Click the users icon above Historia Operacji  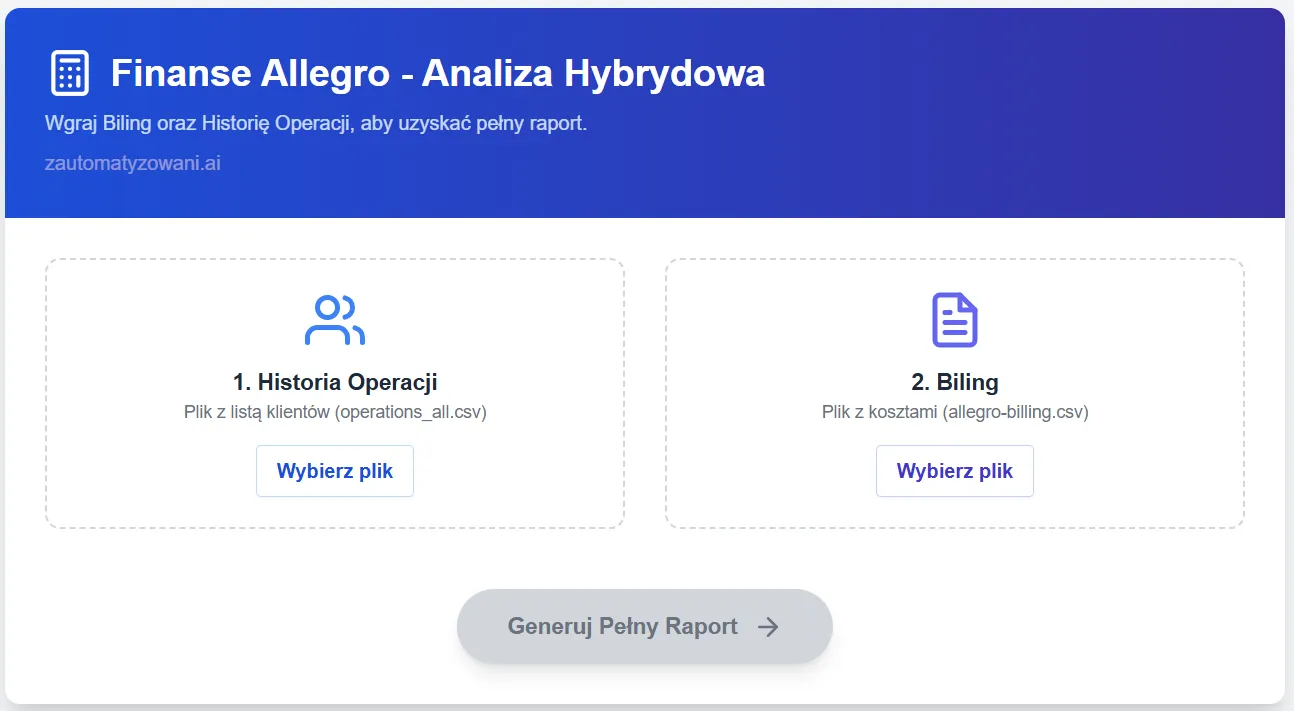(x=335, y=320)
